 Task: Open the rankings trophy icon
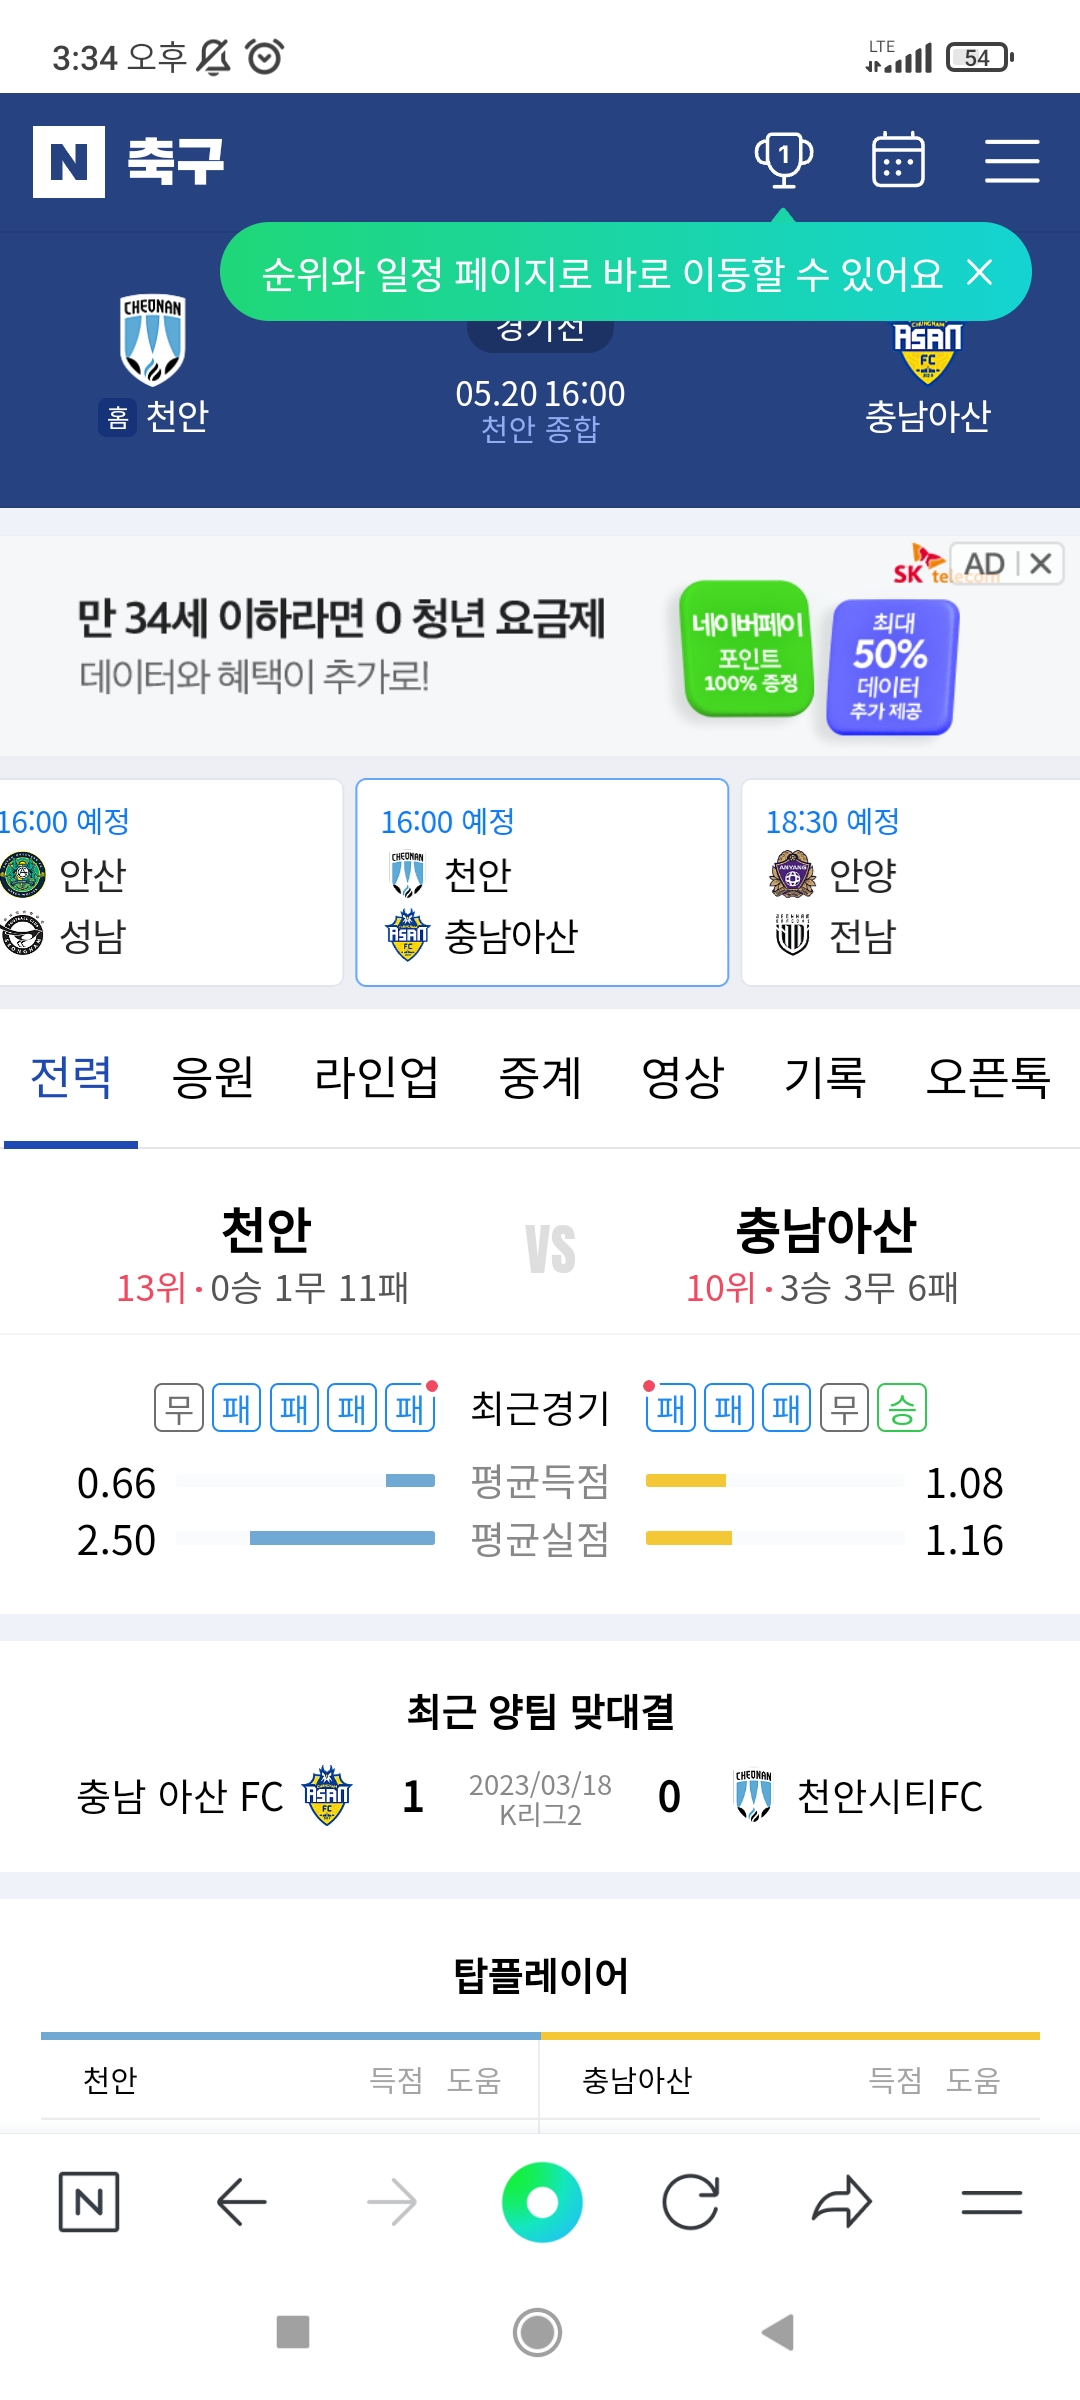(783, 160)
